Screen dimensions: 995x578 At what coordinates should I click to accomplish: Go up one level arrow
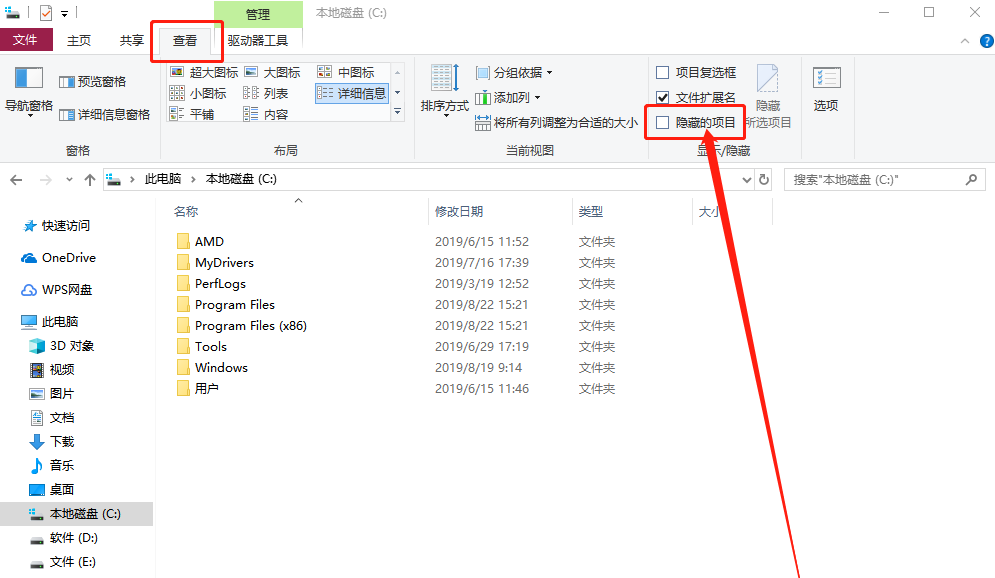90,180
